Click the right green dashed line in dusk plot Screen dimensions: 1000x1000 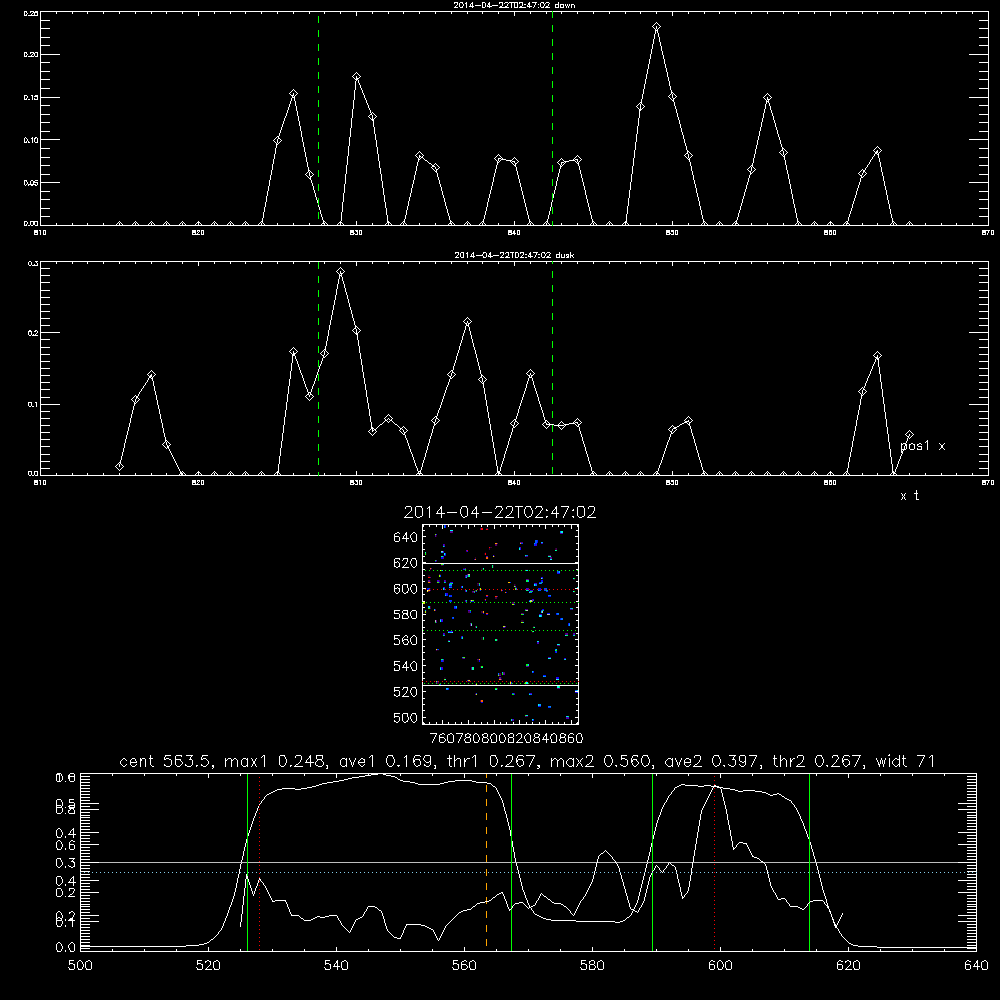(552, 368)
